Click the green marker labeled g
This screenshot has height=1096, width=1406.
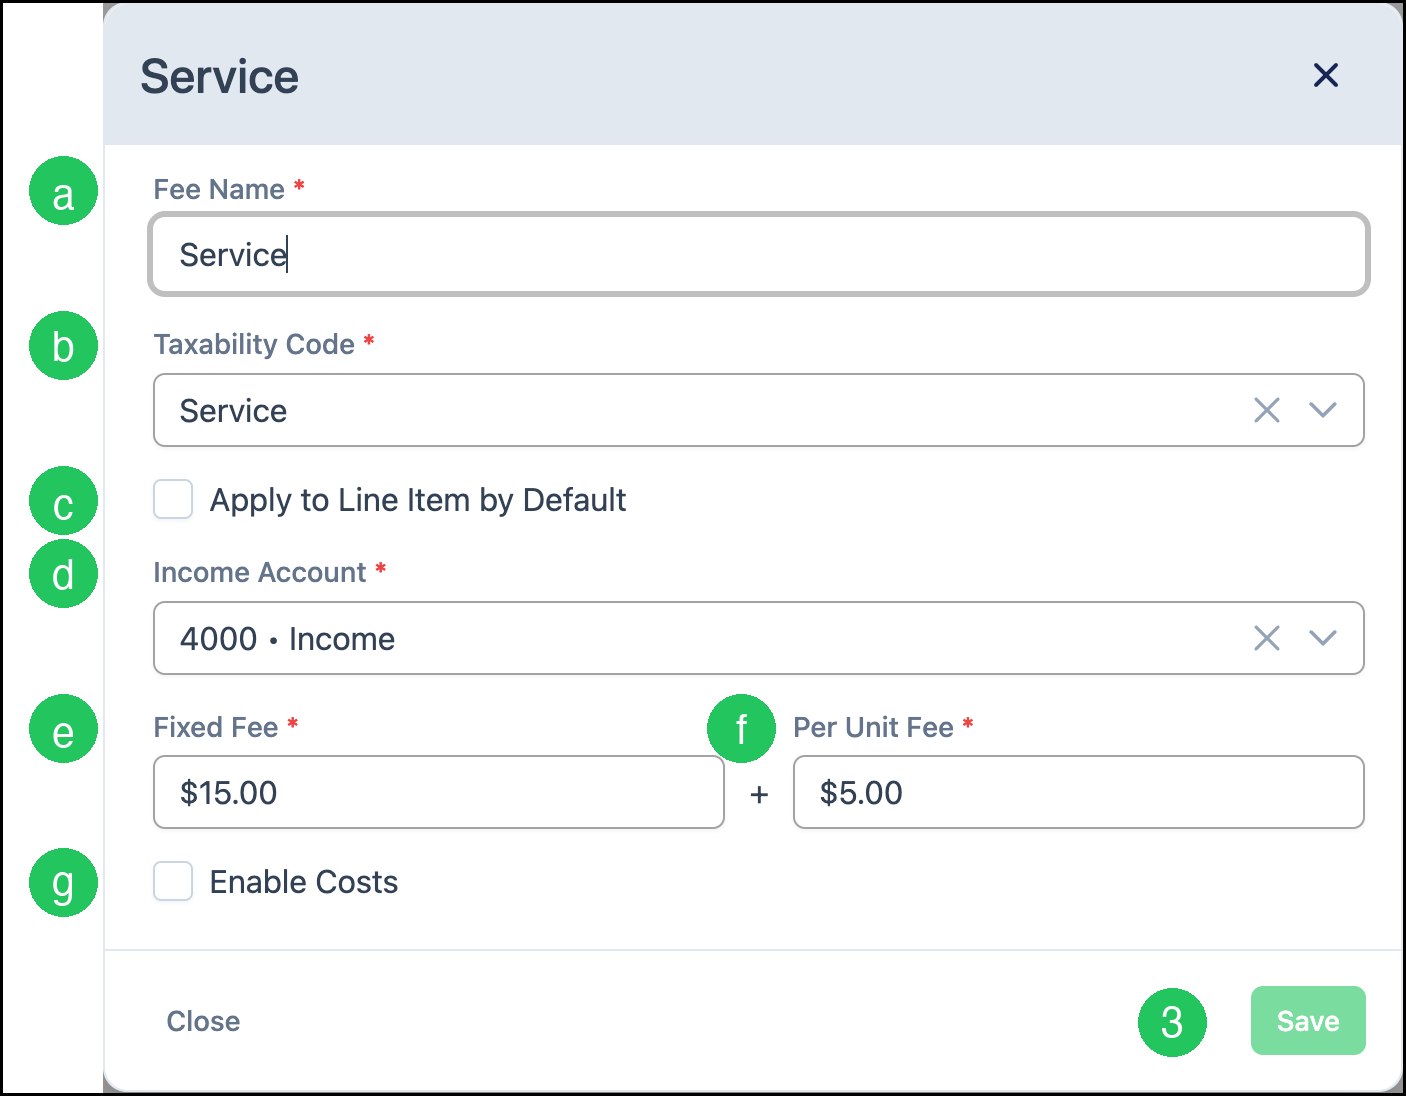point(63,883)
